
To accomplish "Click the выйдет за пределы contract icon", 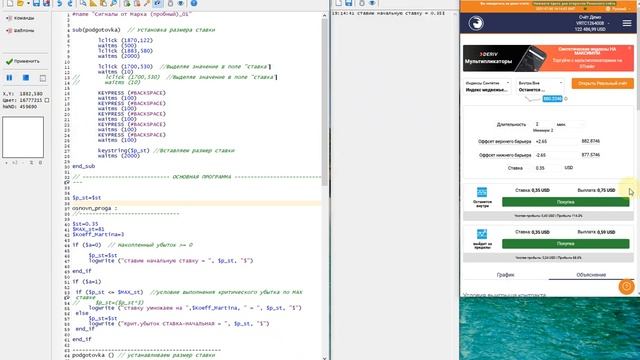I will 482,234.
